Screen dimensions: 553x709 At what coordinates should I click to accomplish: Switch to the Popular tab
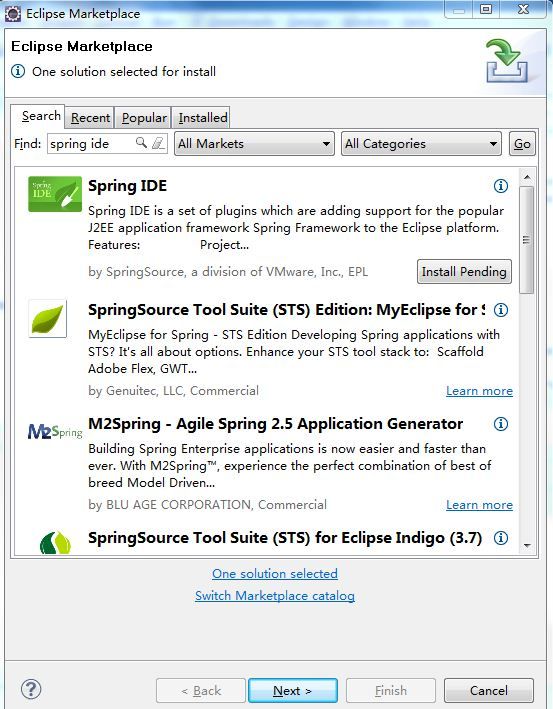click(x=144, y=118)
